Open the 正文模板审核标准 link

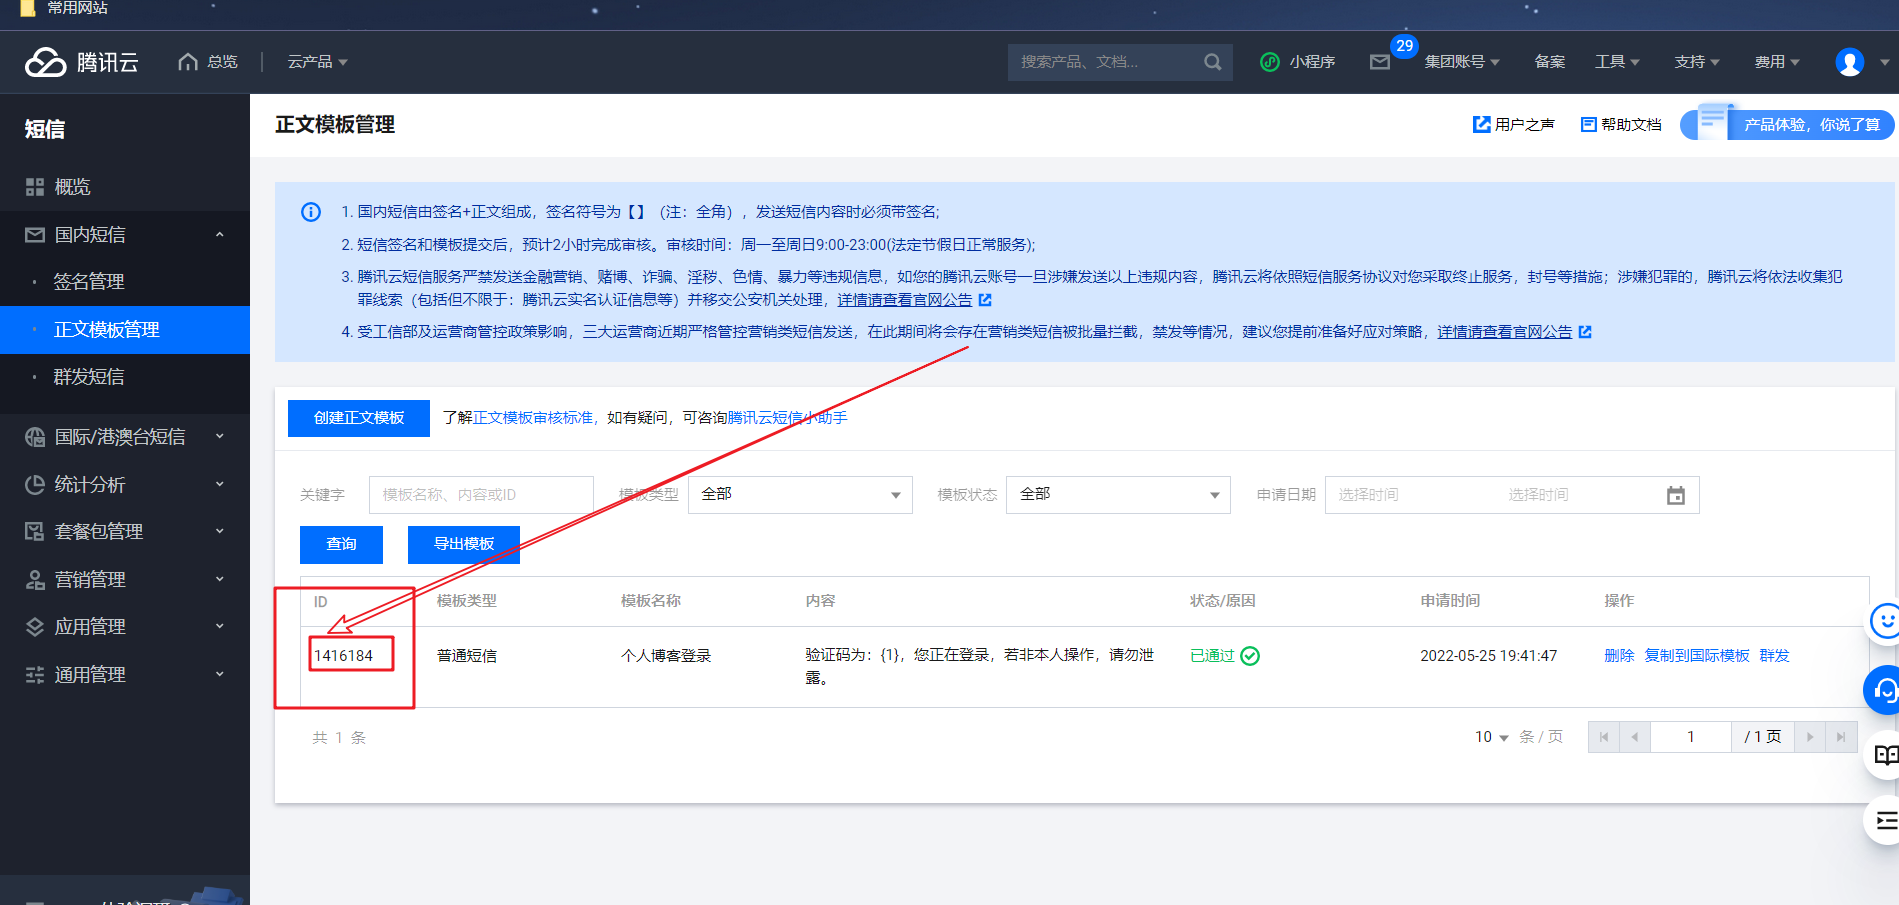click(533, 418)
